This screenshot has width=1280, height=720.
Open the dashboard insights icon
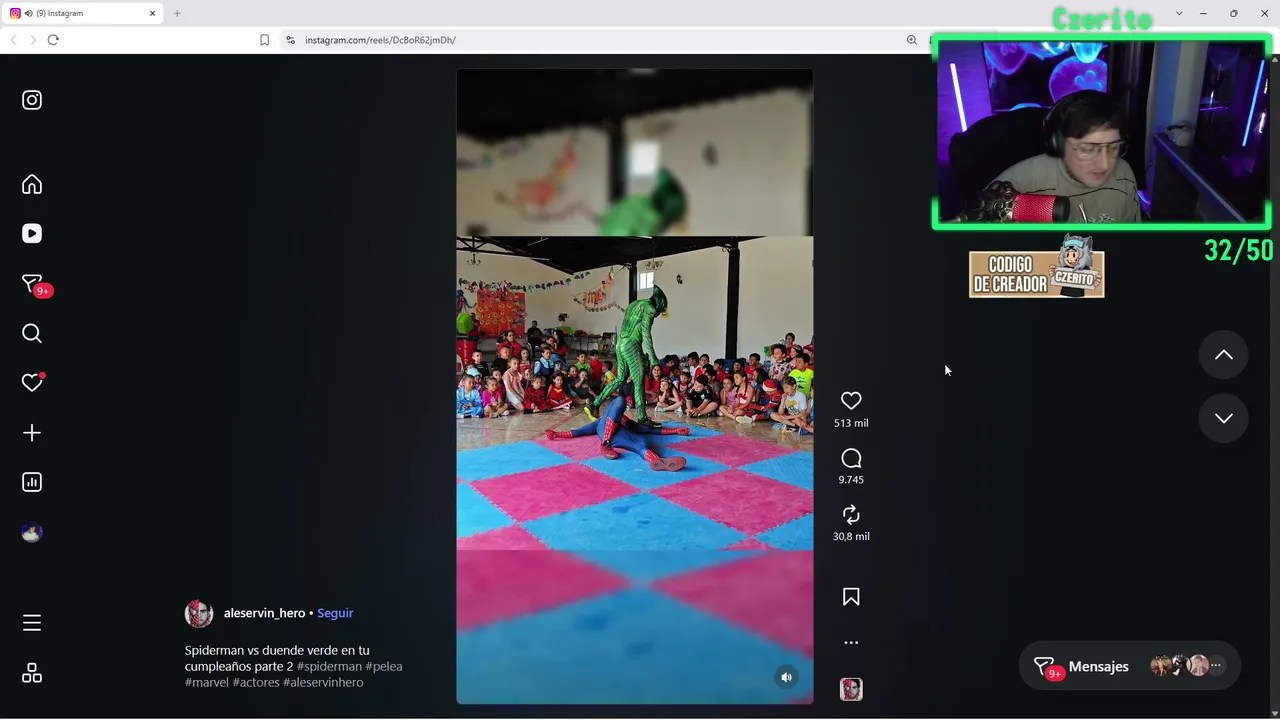(32, 482)
